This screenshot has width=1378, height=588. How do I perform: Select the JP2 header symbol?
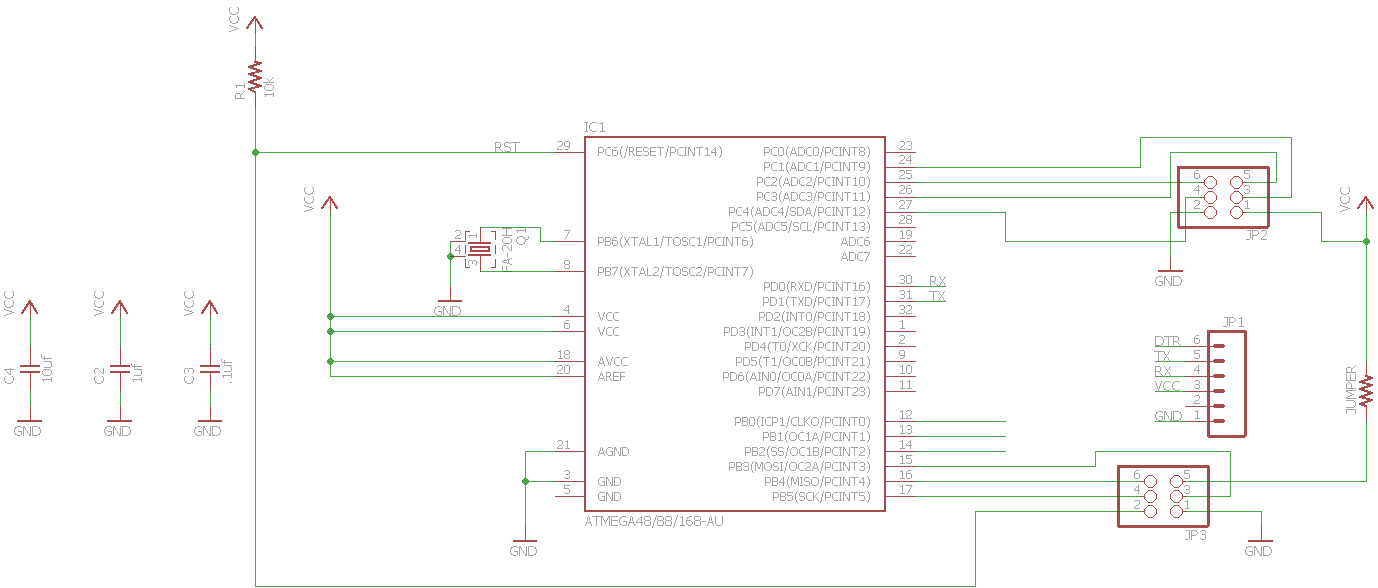[x=1223, y=197]
